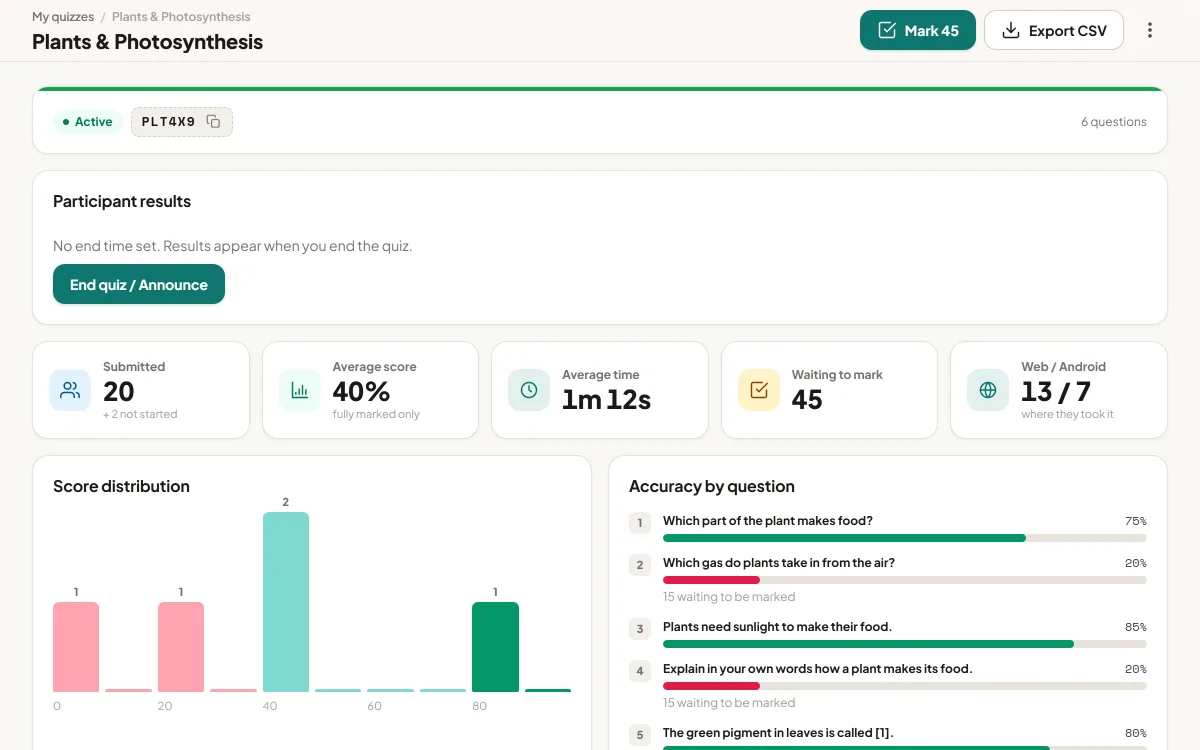1200x750 pixels.
Task: Click the Average time clock icon
Action: click(529, 390)
